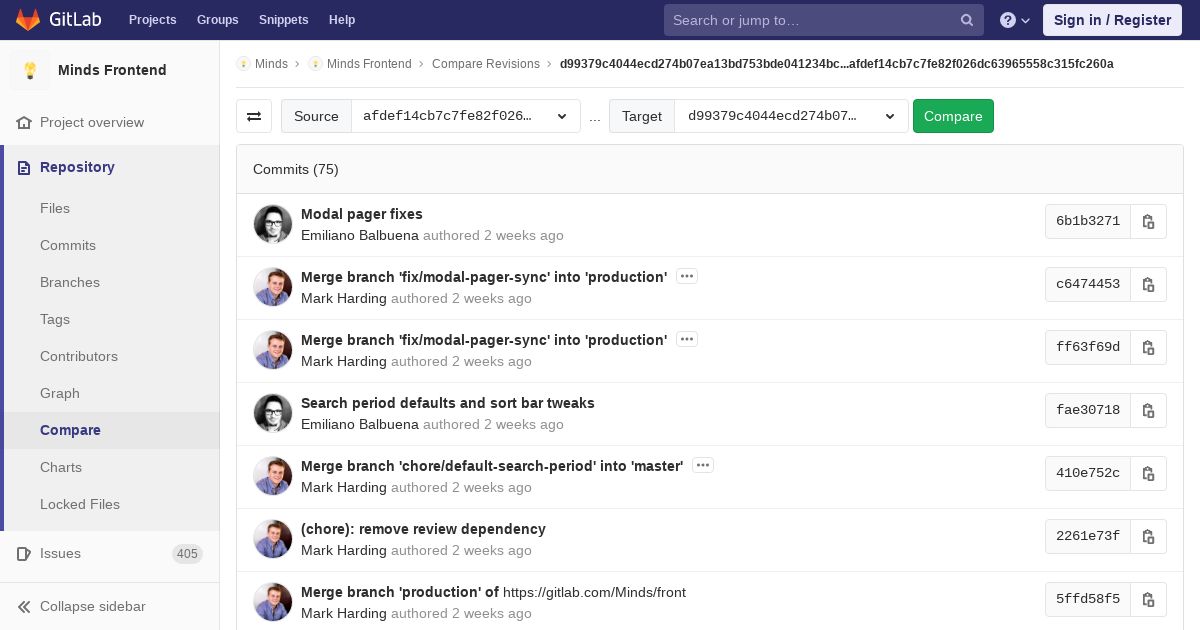Open the Modal pager fixes commit
This screenshot has width=1200, height=630.
(x=362, y=214)
